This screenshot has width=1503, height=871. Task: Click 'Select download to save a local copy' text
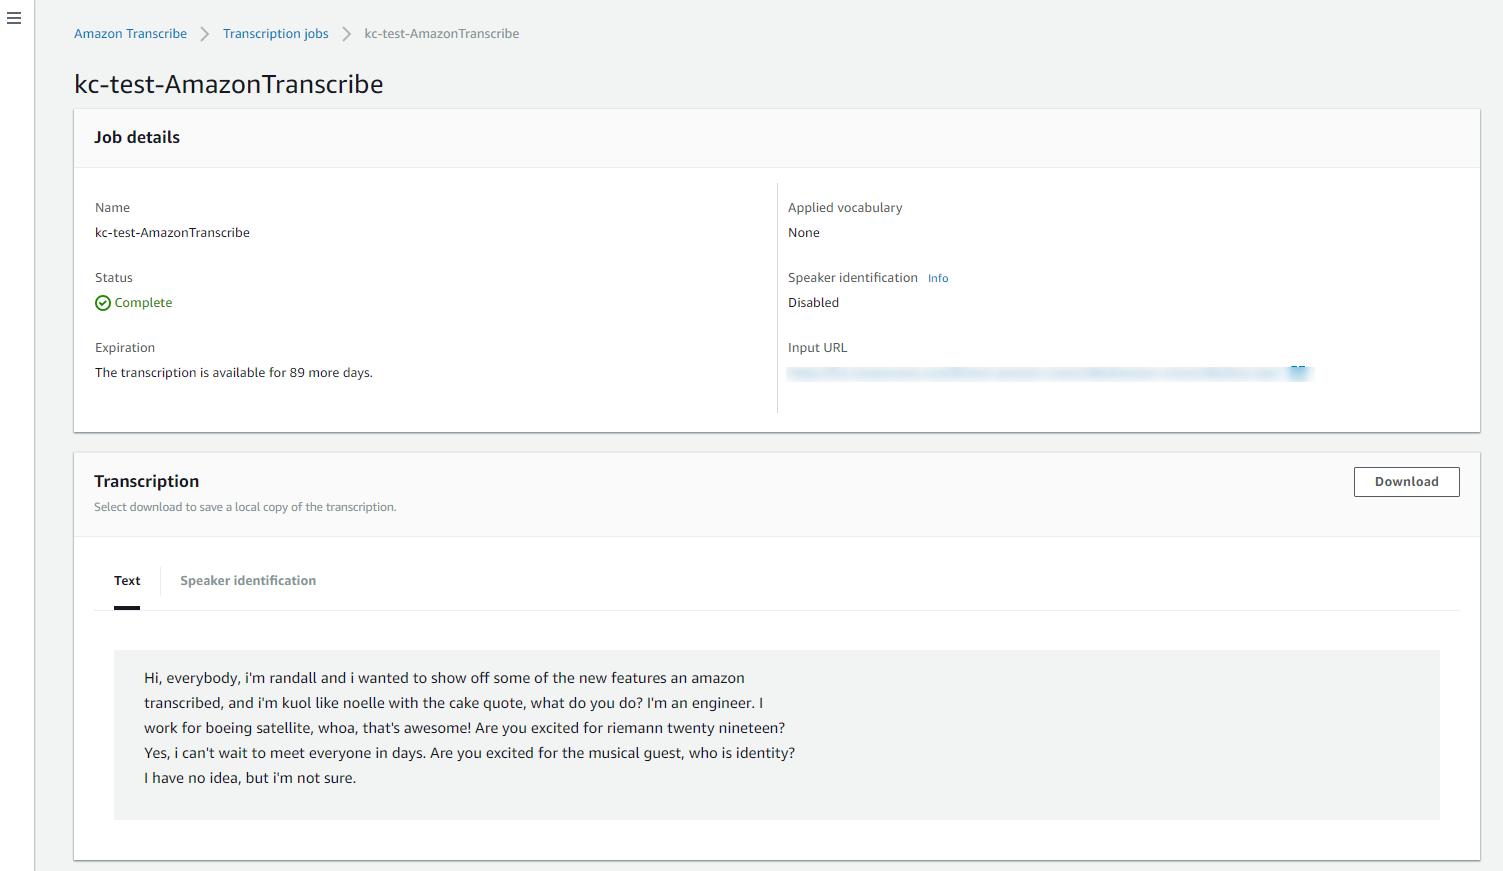(245, 507)
